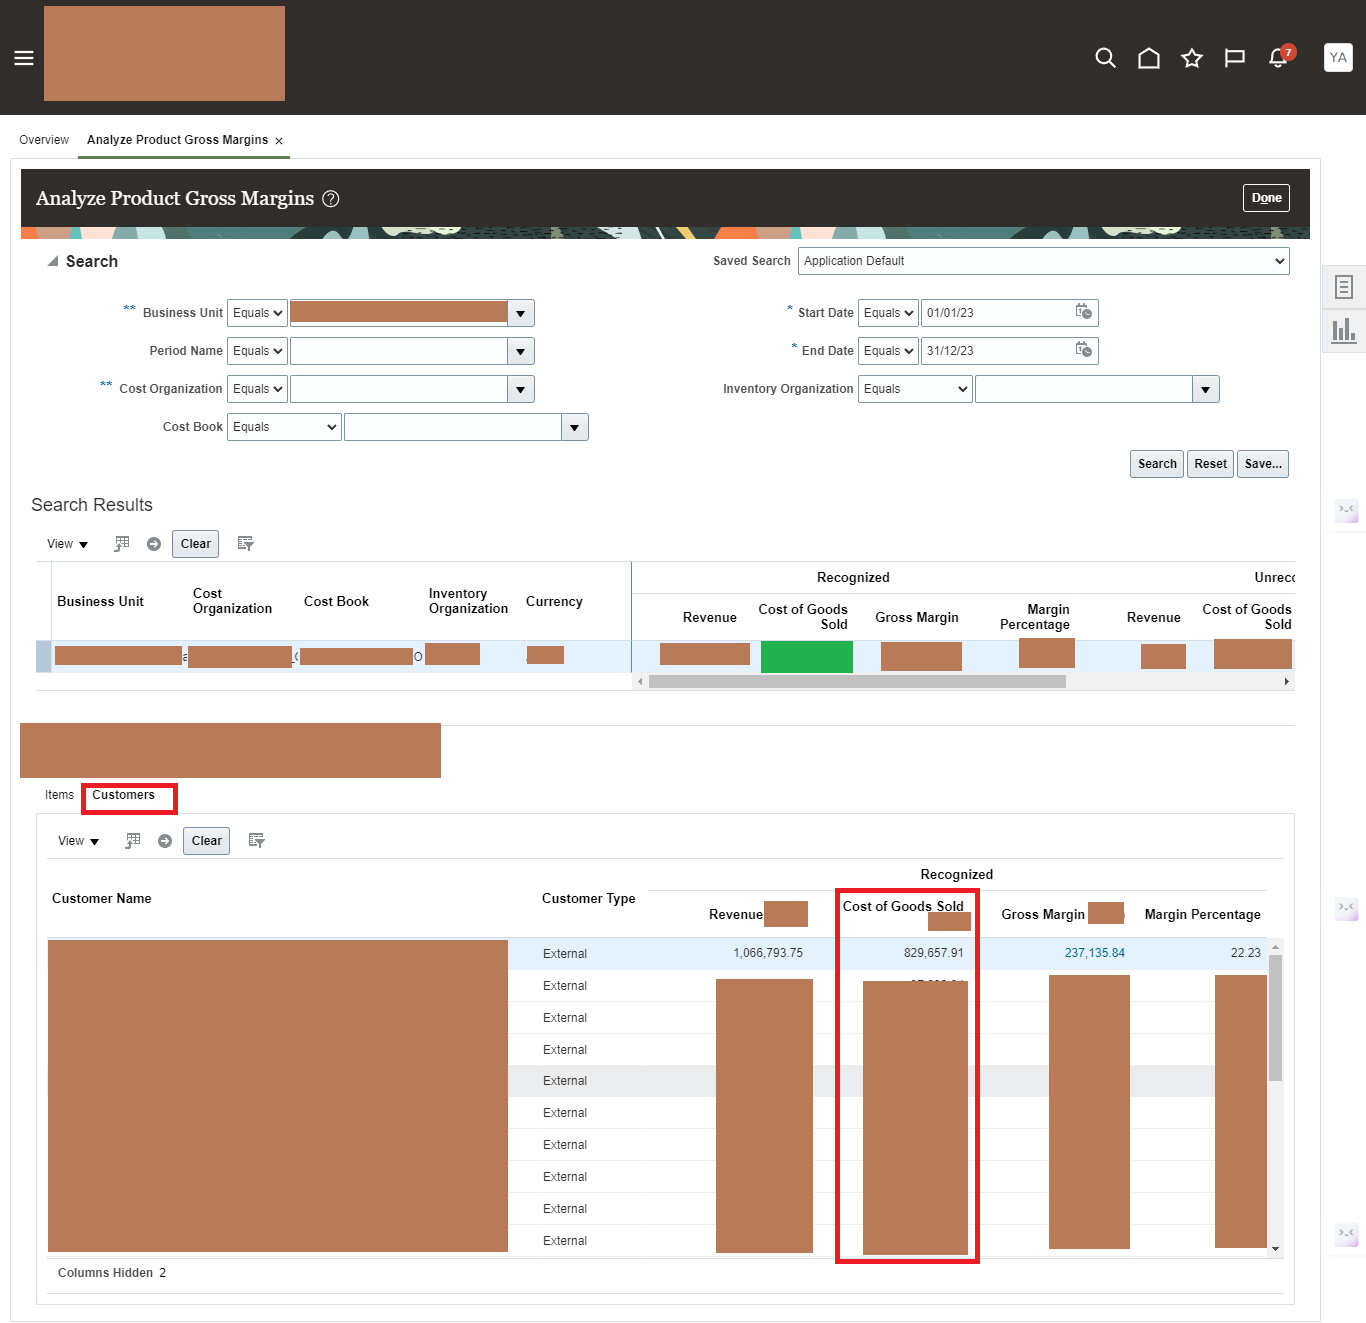Open the bar chart panel icon on right edge
Viewport: 1366px width, 1323px height.
coord(1344,330)
